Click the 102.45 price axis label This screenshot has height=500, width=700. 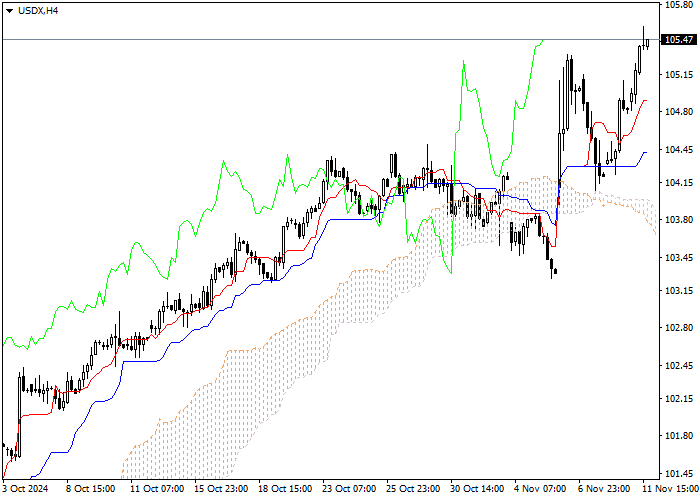tap(679, 366)
